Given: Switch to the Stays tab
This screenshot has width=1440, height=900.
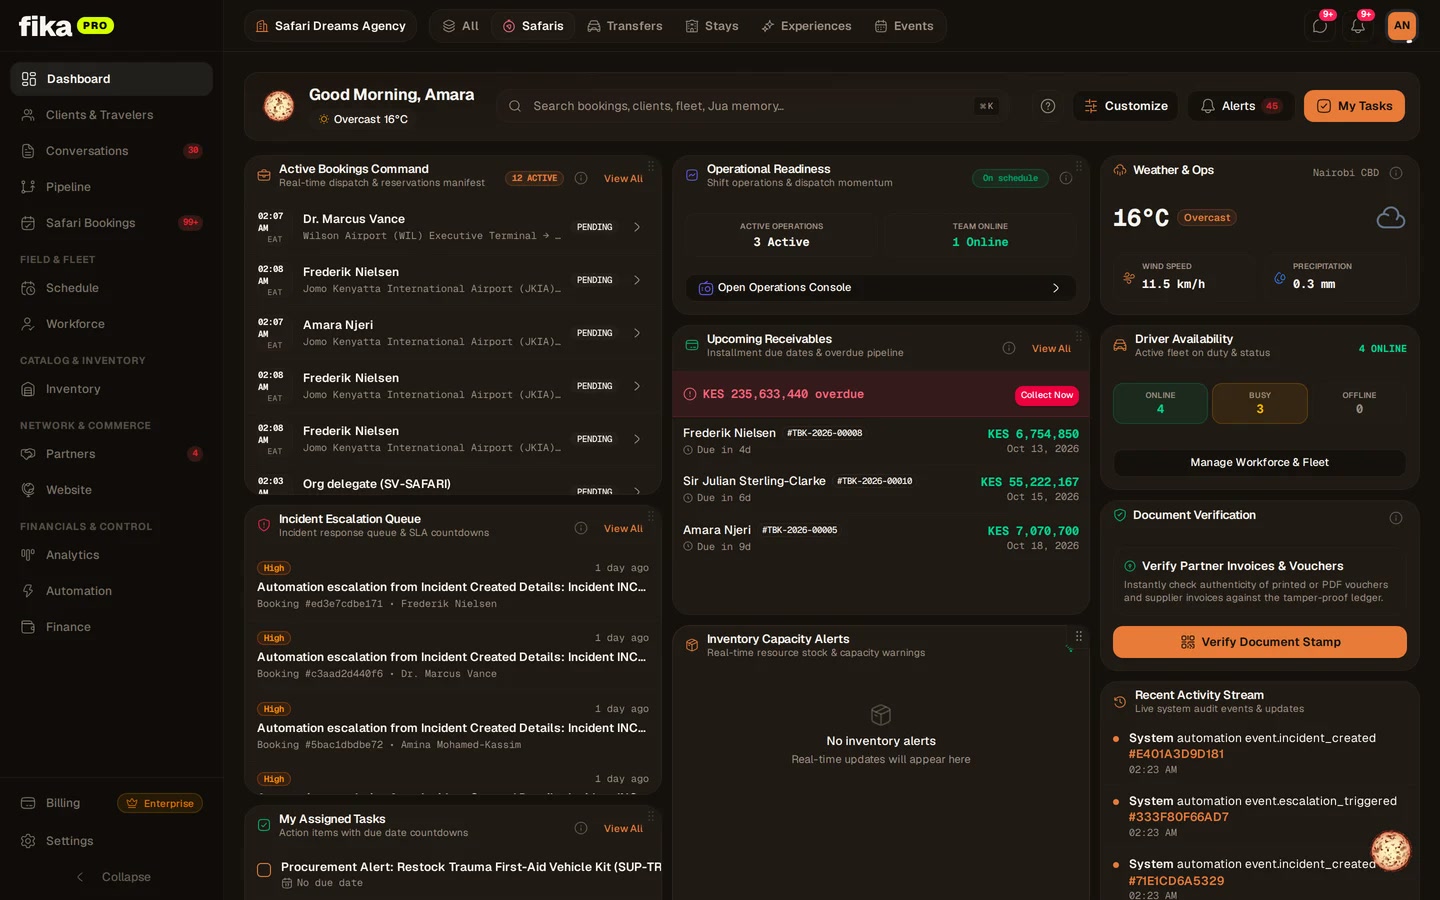Looking at the screenshot, I should tap(712, 26).
